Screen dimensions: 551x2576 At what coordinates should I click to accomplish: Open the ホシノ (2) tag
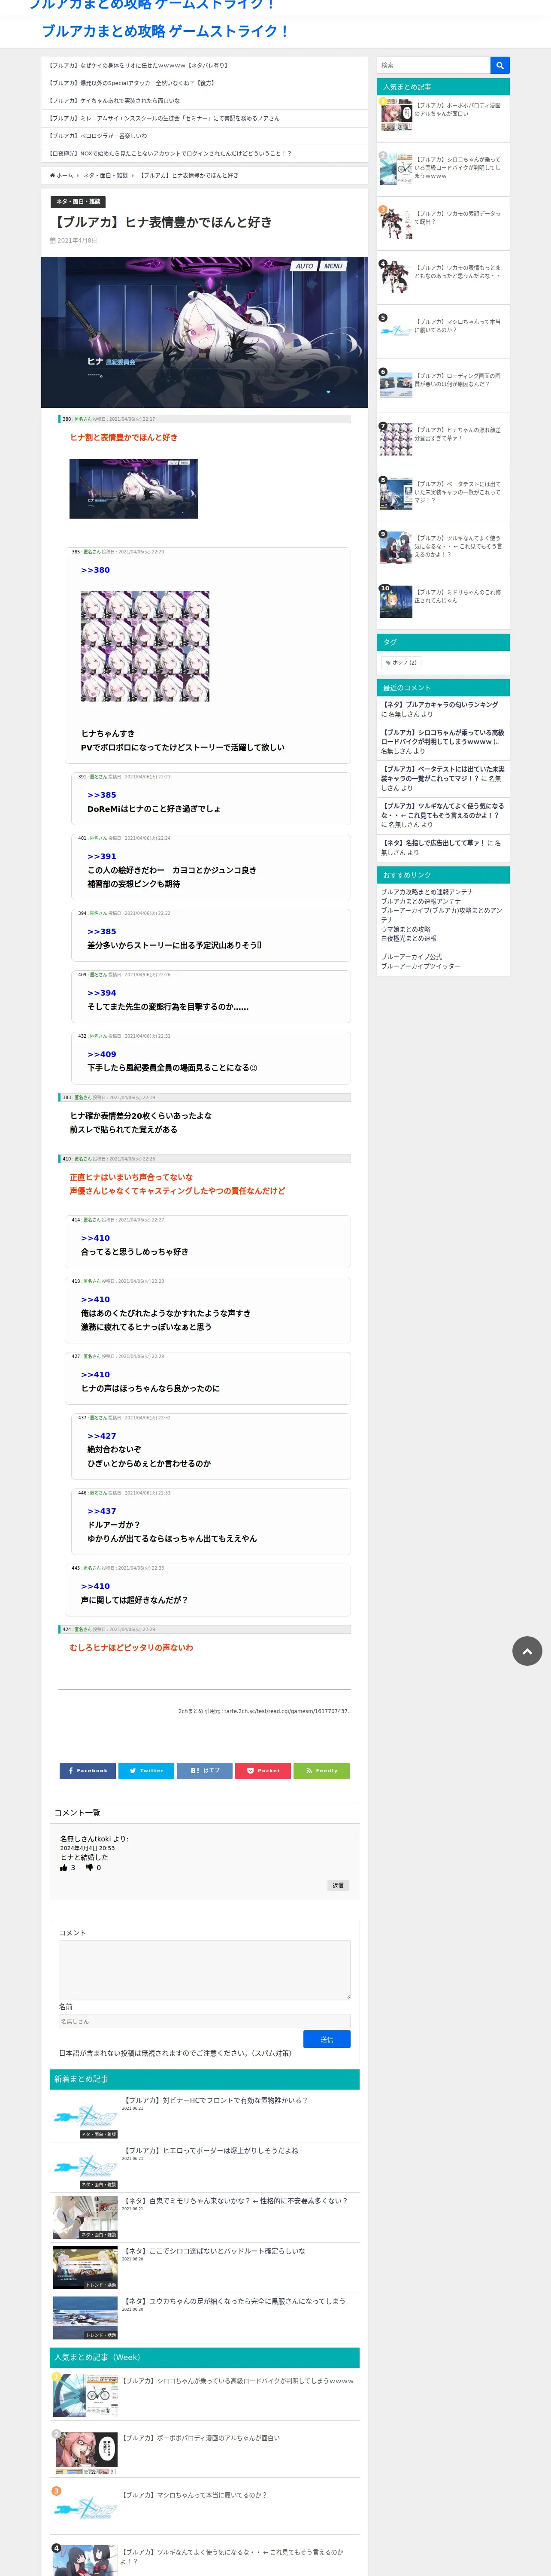click(x=401, y=662)
